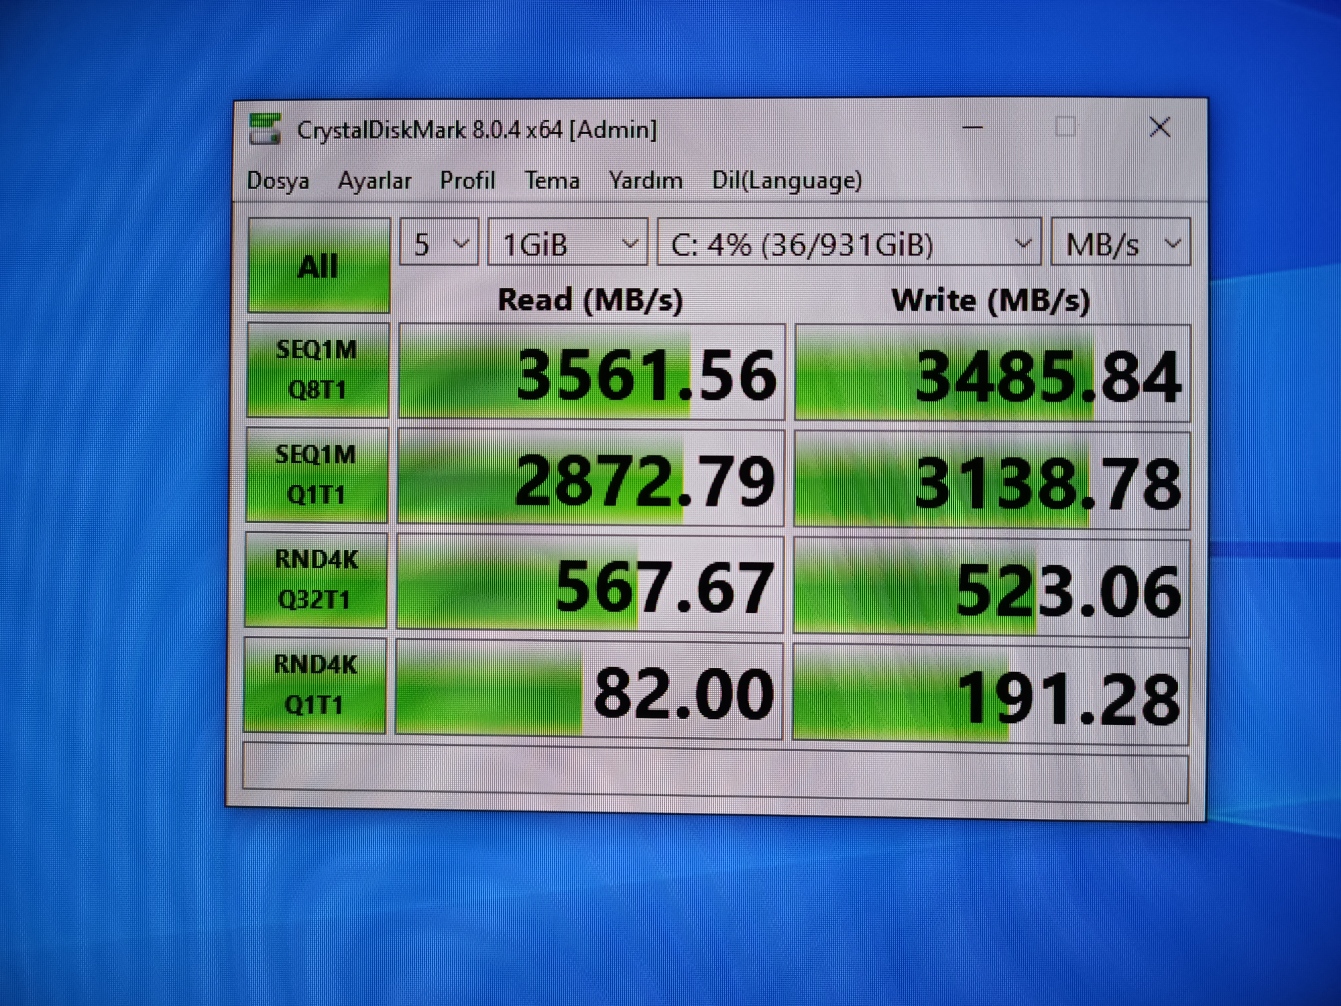Open the Ayarlar menu
1341x1006 pixels.
(375, 181)
